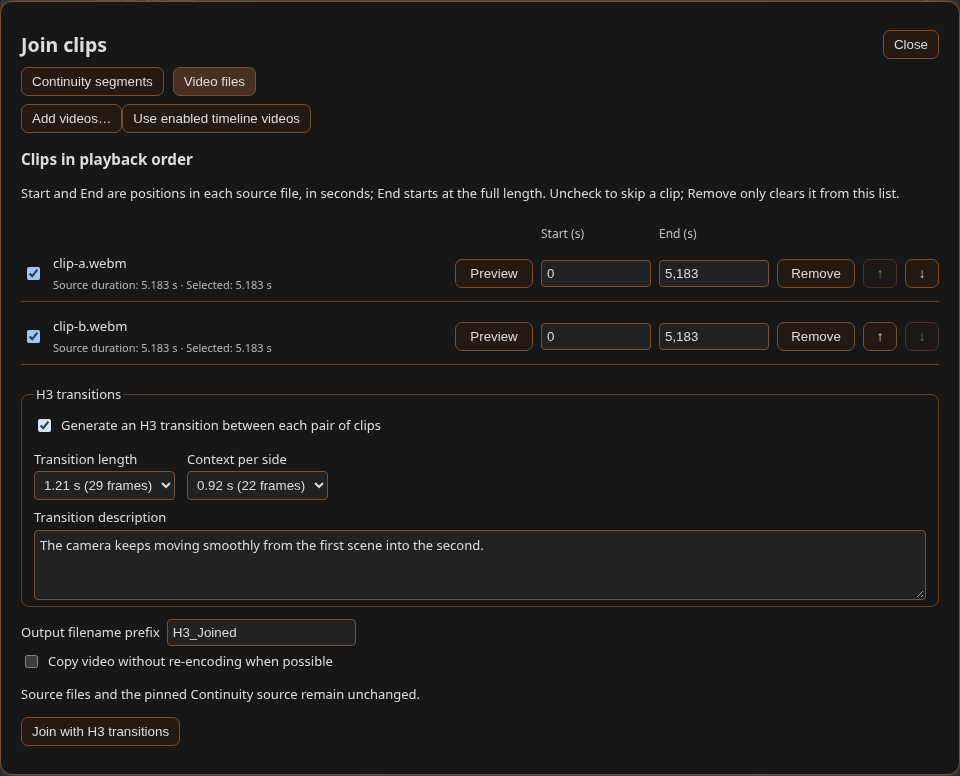Click the Output filename prefix field
960x776 pixels.
coord(261,633)
